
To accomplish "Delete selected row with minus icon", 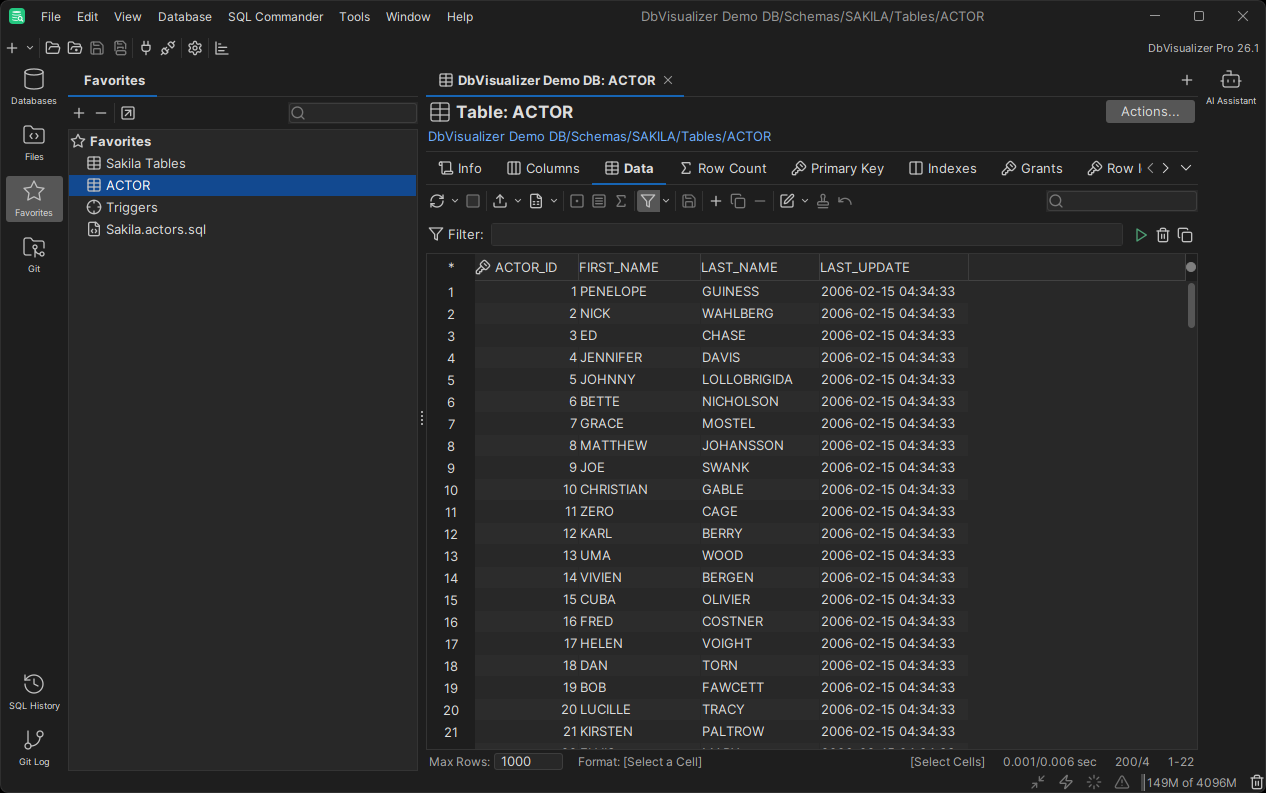I will pyautogui.click(x=760, y=201).
